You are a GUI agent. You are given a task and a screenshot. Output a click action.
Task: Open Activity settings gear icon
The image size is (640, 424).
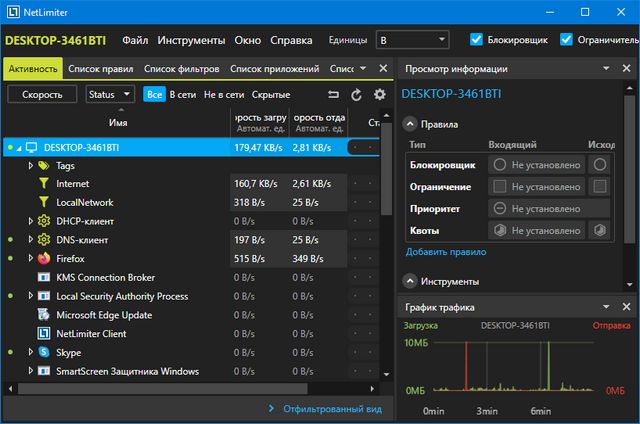point(379,94)
